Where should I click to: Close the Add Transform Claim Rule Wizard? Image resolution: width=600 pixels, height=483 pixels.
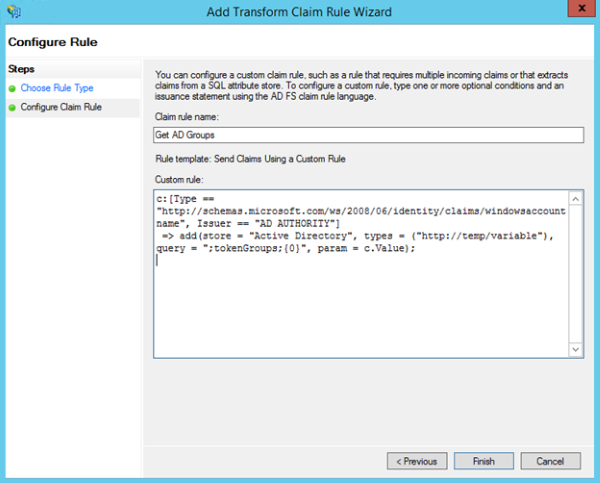point(581,8)
